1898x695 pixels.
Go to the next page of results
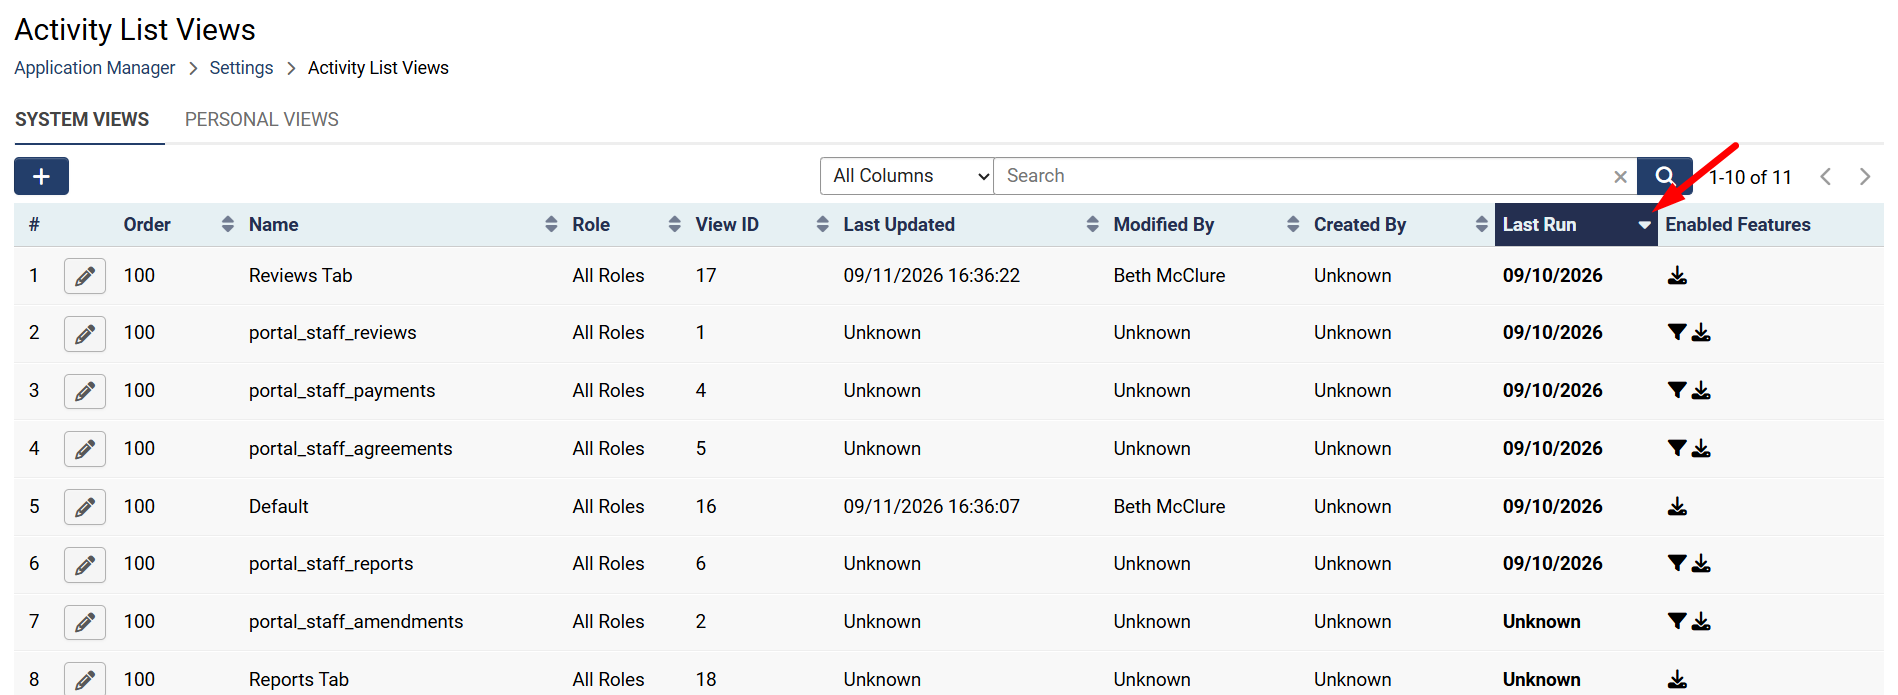1864,177
